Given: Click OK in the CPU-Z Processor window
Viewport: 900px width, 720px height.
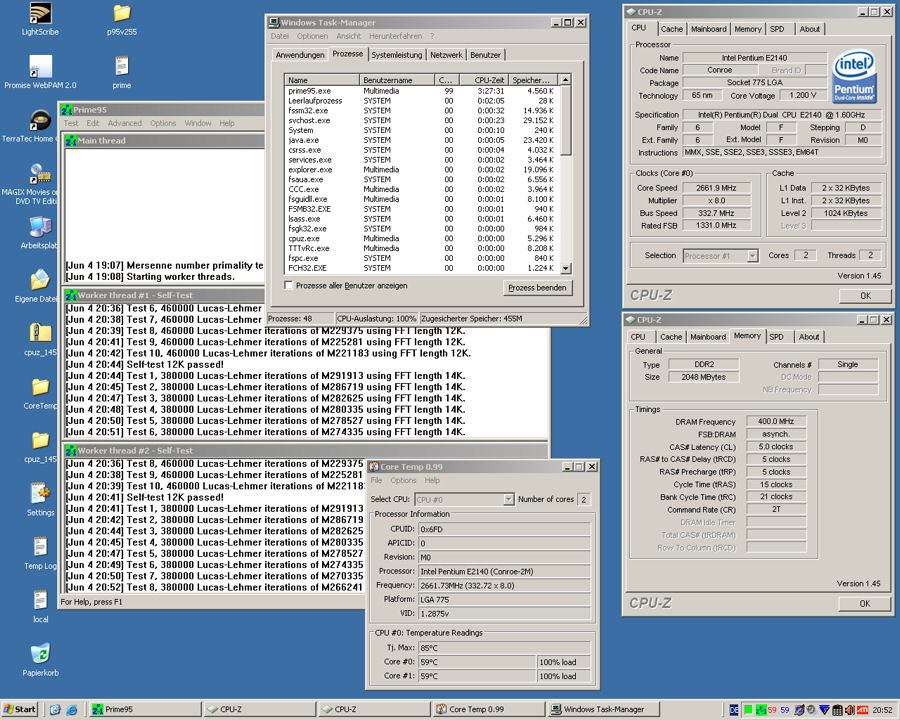Looking at the screenshot, I should pos(866,296).
